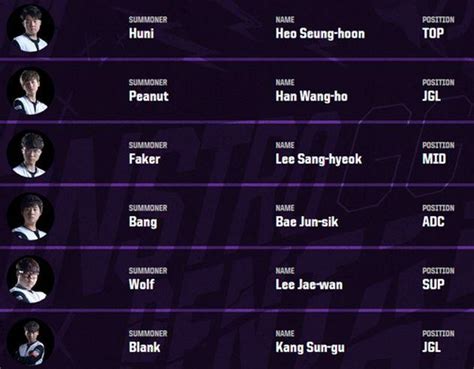This screenshot has width=474, height=369.
Task: Click the name Han Wang-ho
Action: (x=311, y=97)
